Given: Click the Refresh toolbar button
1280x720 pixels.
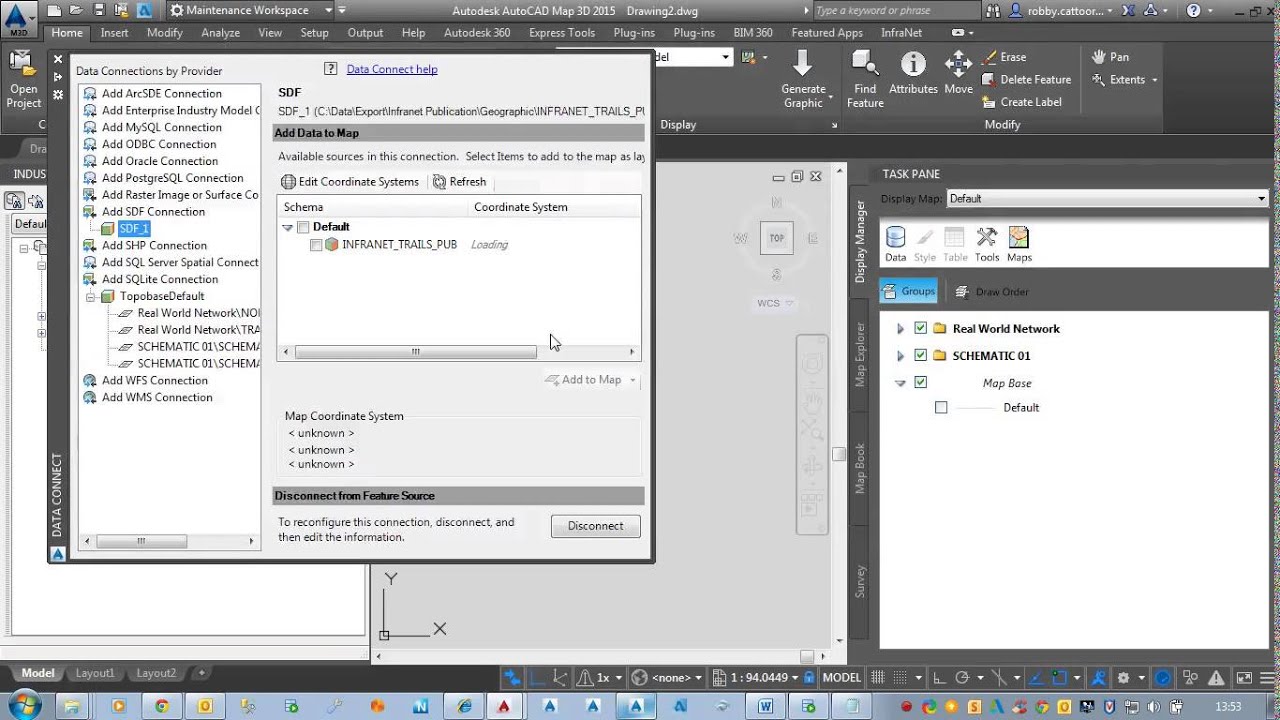Looking at the screenshot, I should (459, 182).
